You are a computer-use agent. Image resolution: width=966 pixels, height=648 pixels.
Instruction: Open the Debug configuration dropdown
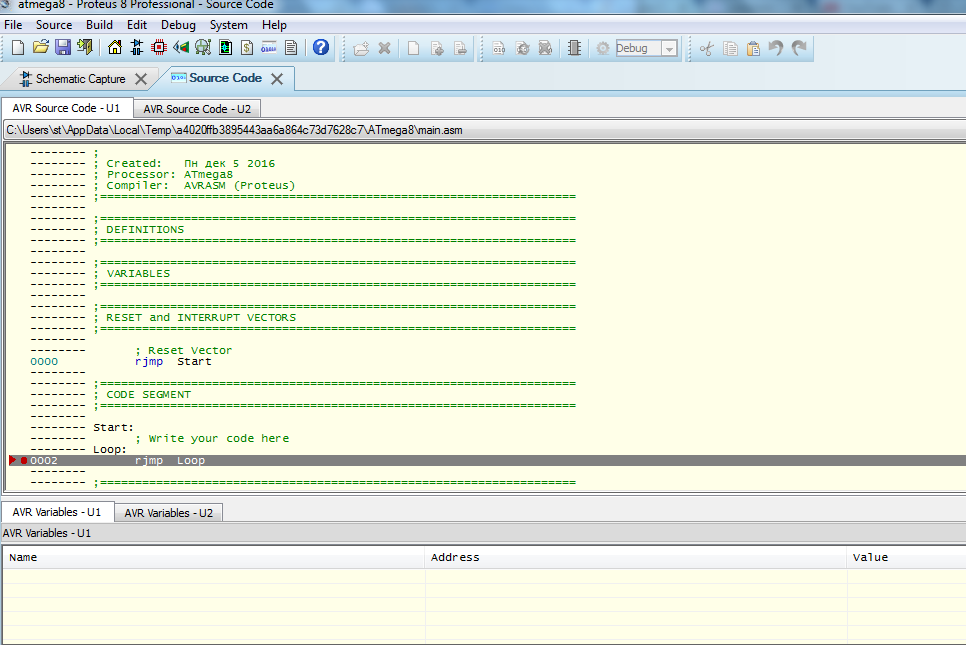click(x=669, y=48)
